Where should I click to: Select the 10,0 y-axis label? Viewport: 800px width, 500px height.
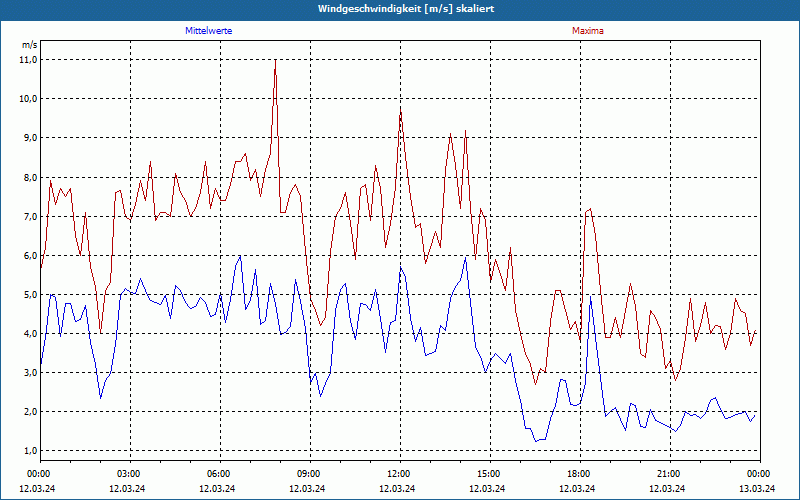[x=29, y=98]
